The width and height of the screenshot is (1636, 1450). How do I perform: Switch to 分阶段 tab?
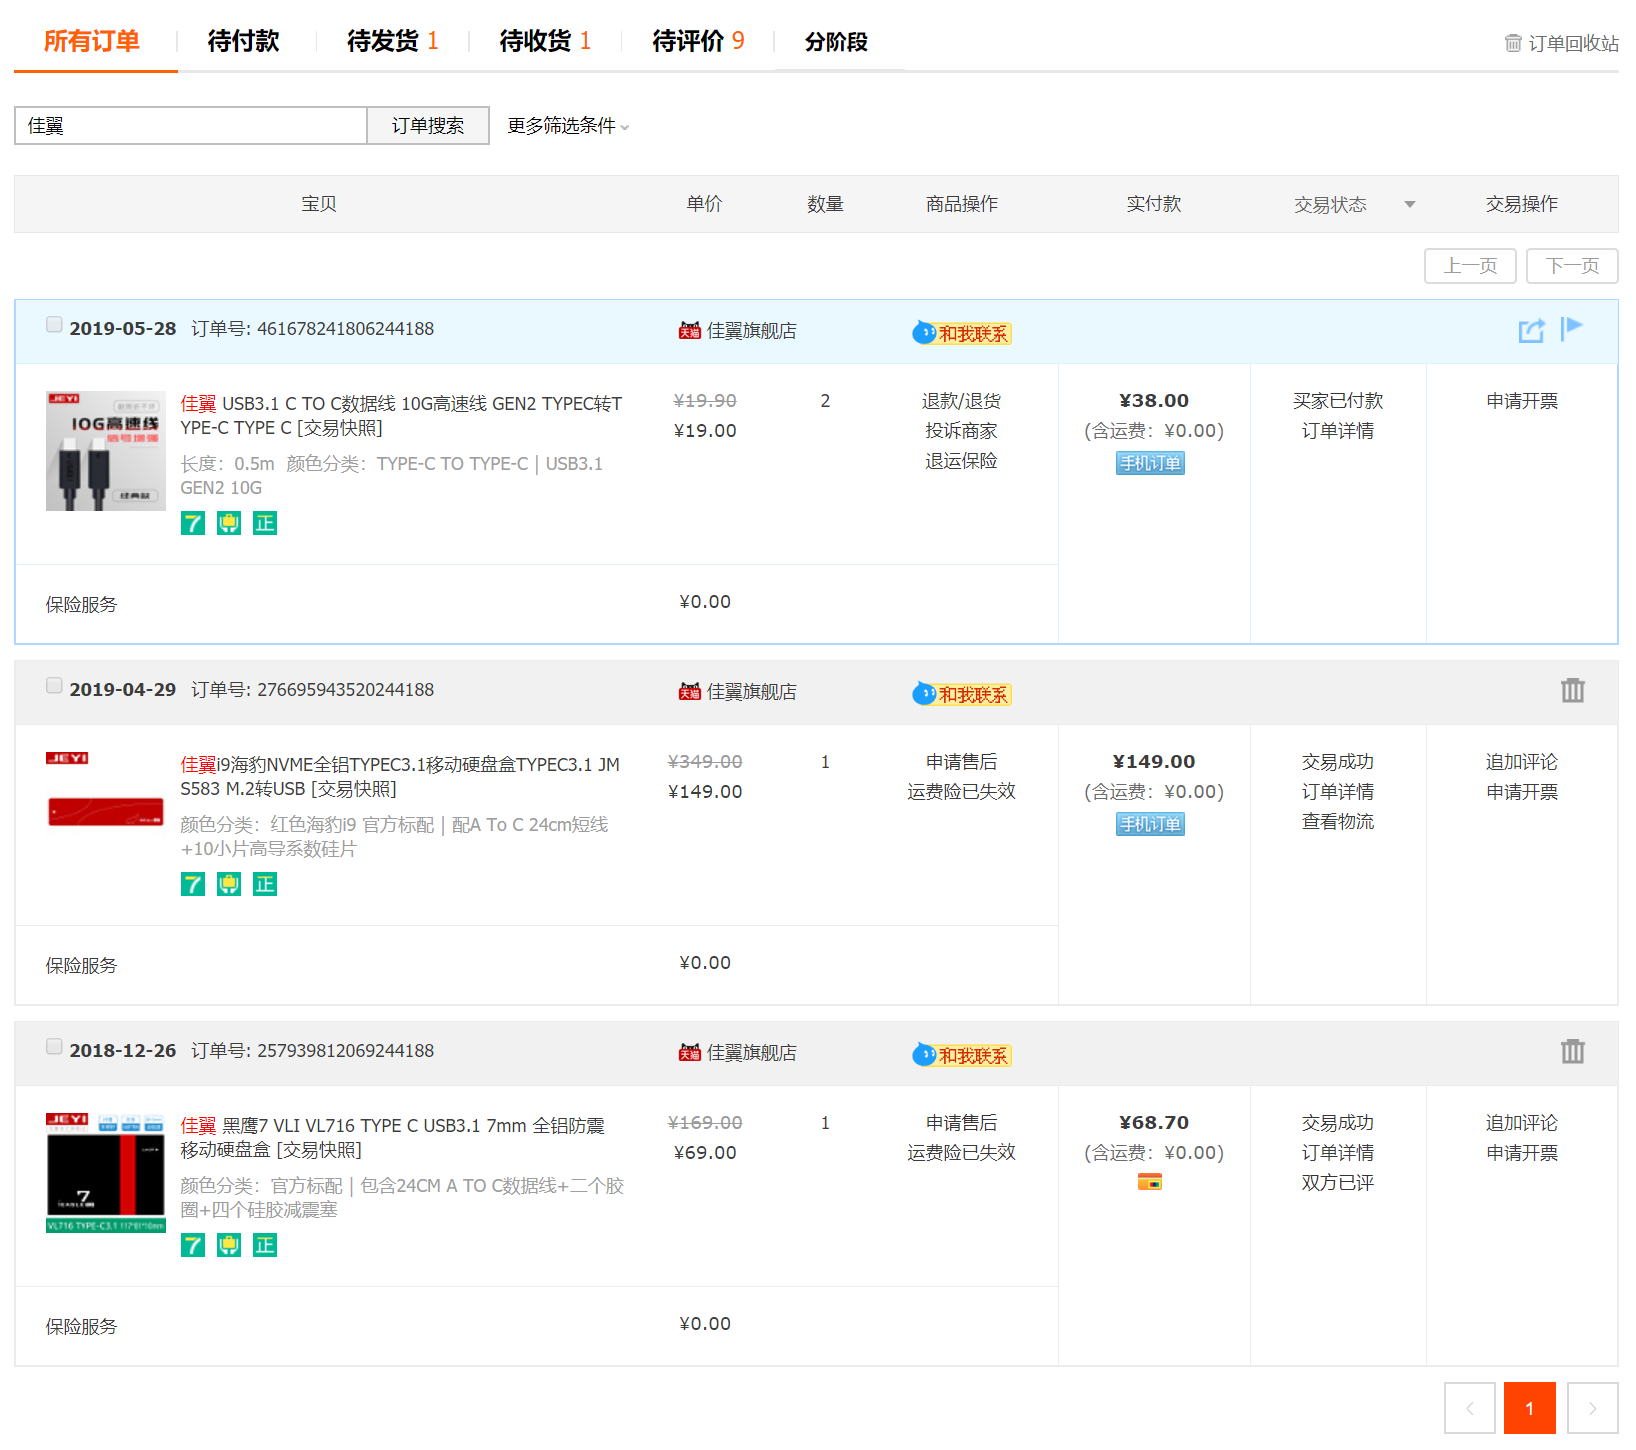tap(836, 42)
